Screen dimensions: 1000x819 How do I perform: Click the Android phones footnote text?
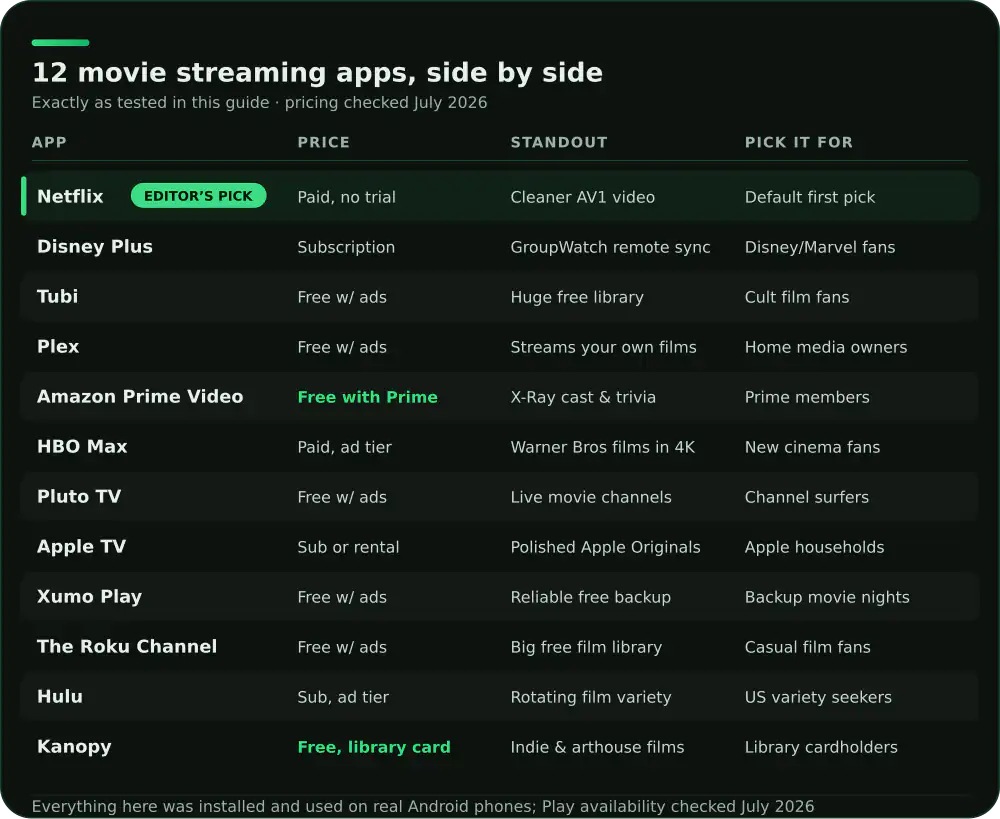point(423,806)
